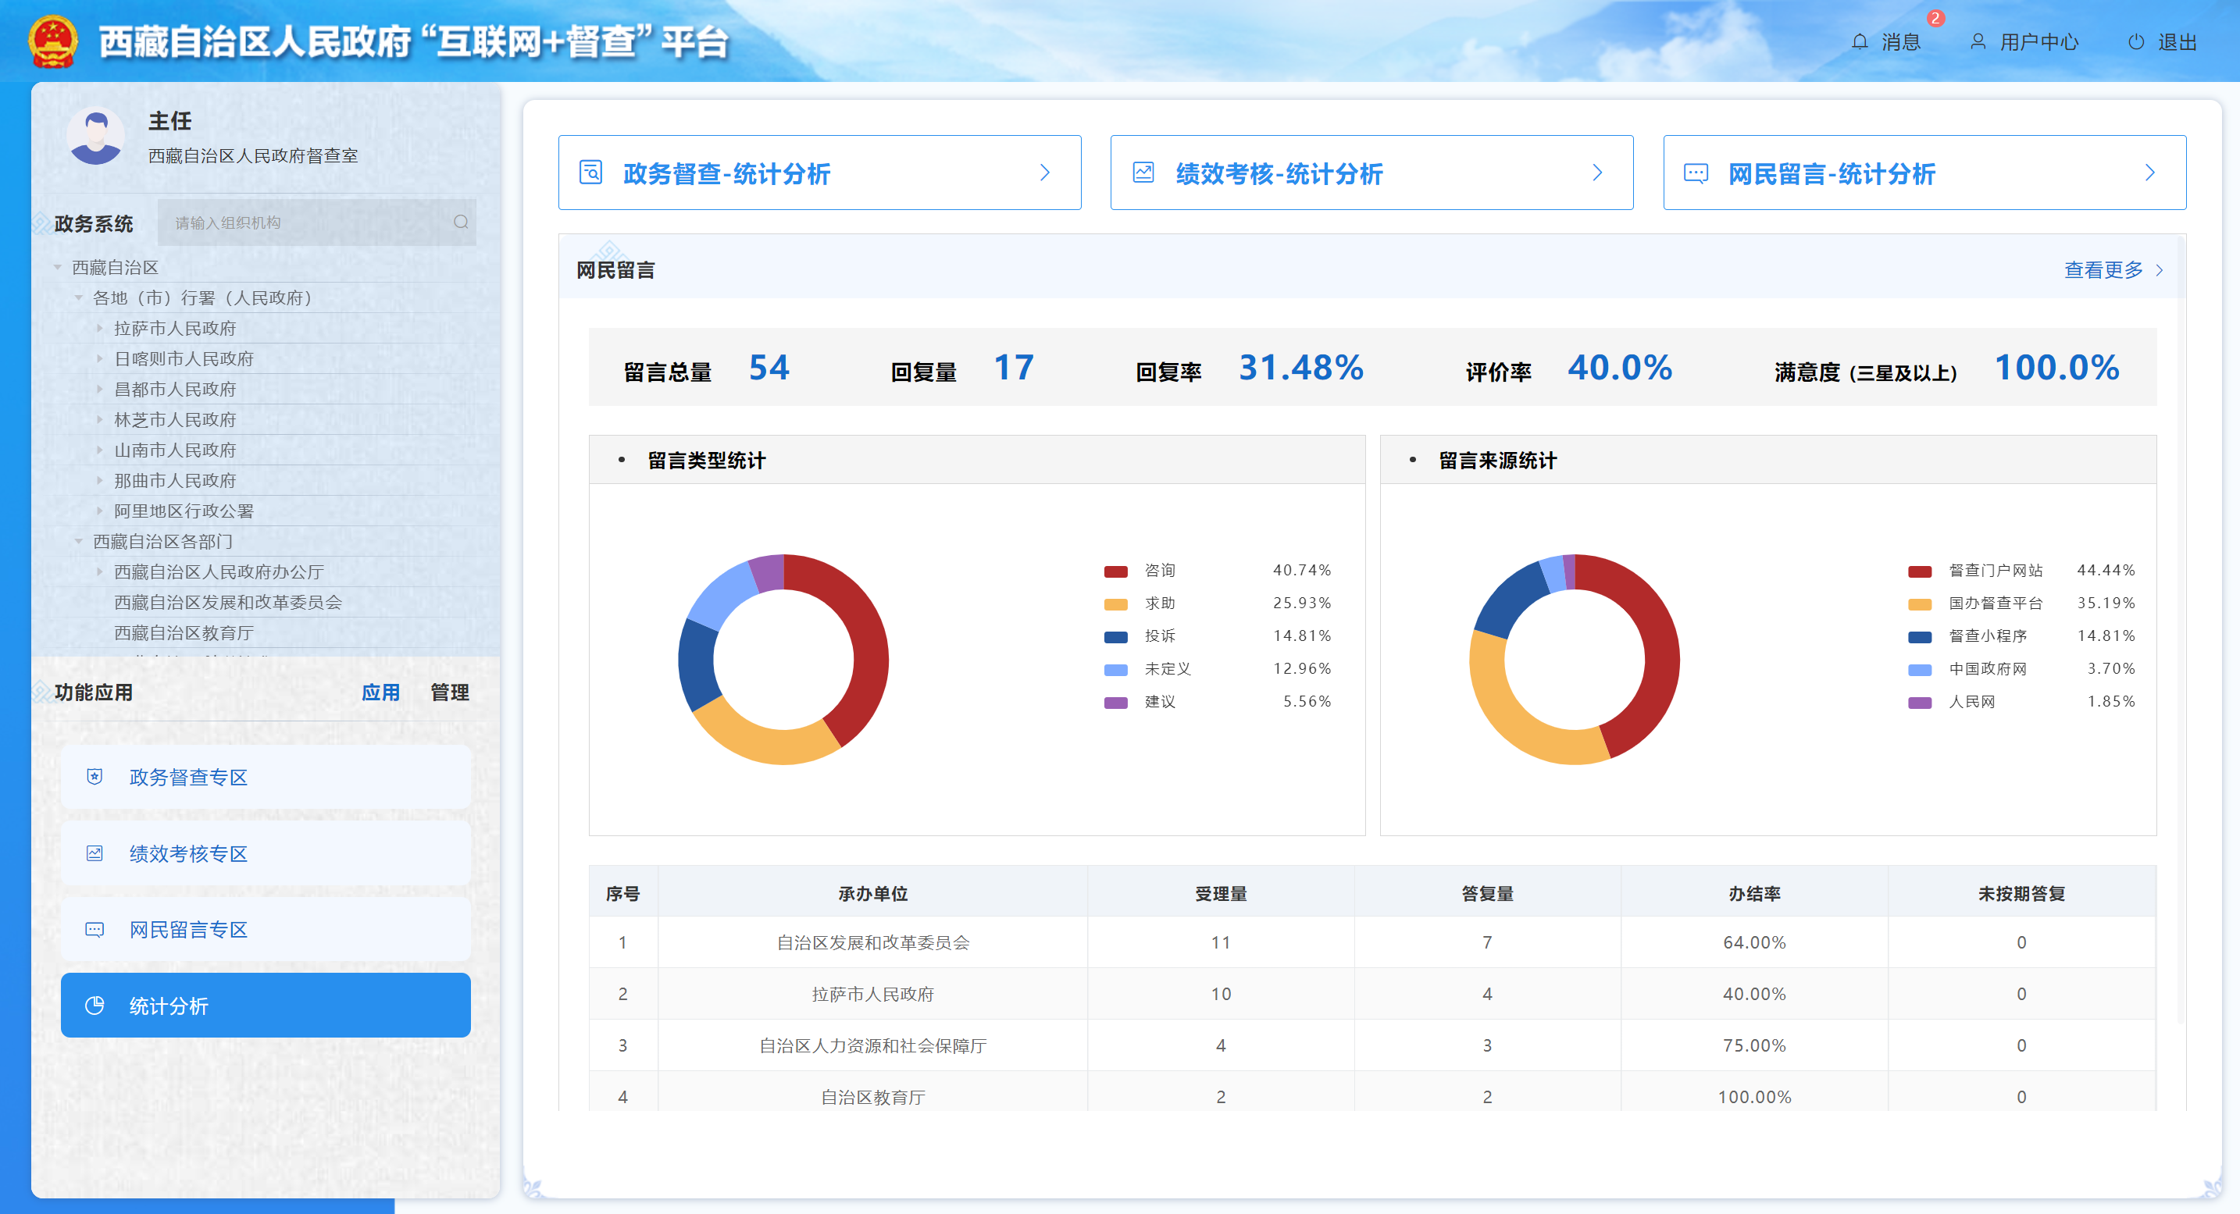2240x1214 pixels.
Task: Collapse 西藏自治区各部门 tree branch
Action: 79,541
